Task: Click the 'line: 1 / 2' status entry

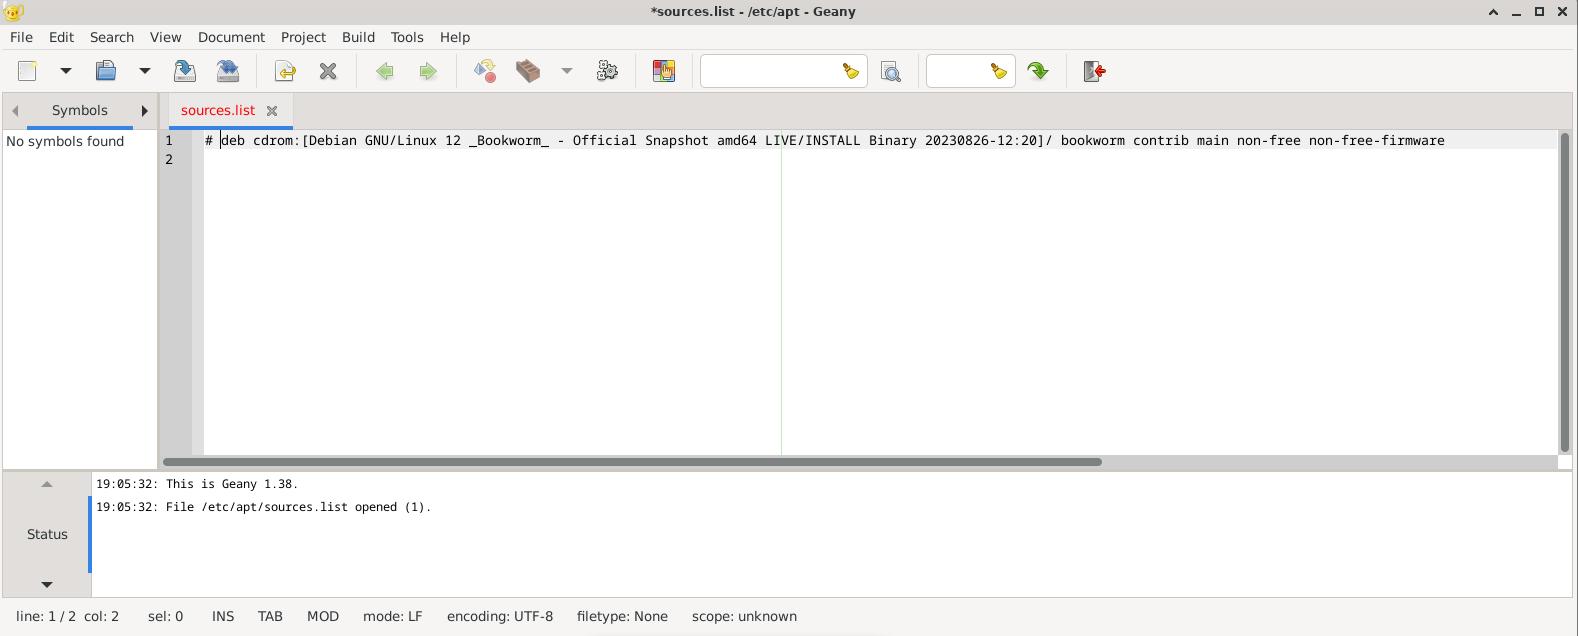Action: pos(46,616)
